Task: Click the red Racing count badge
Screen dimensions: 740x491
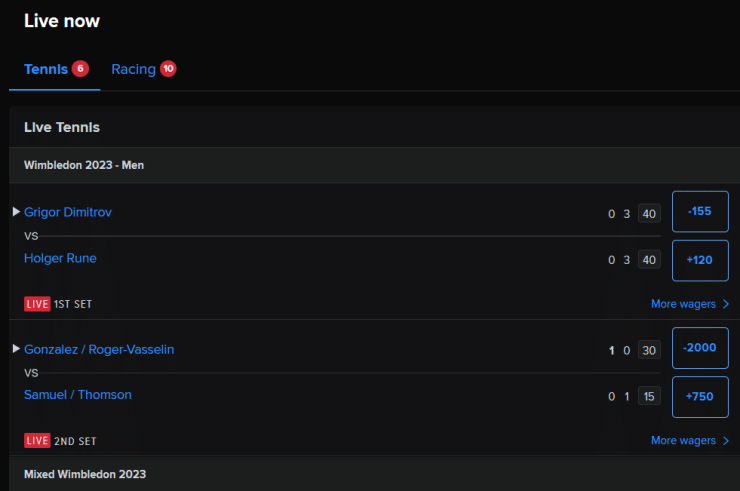Action: pyautogui.click(x=168, y=69)
